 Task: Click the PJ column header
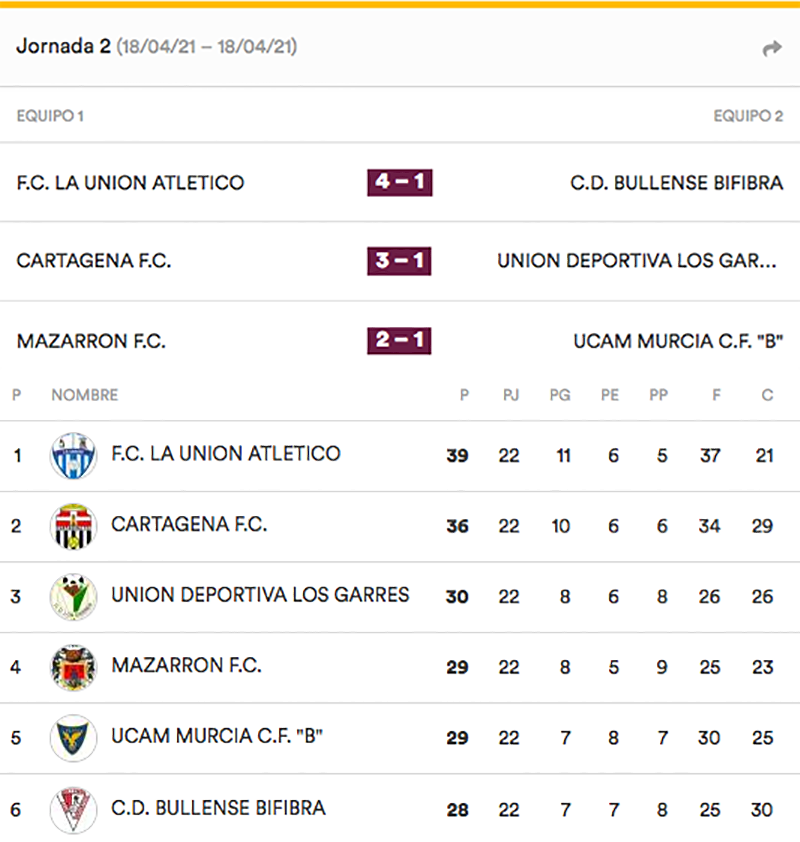pos(510,395)
